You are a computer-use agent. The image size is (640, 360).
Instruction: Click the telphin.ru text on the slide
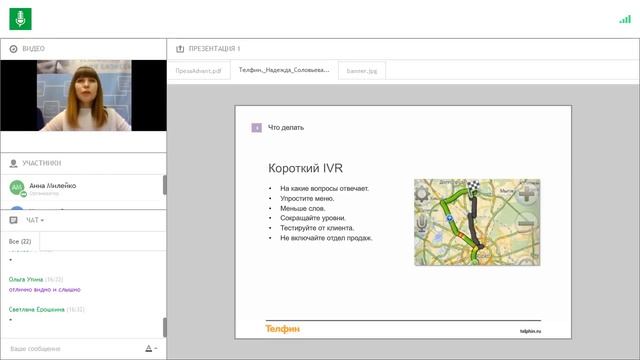click(530, 331)
